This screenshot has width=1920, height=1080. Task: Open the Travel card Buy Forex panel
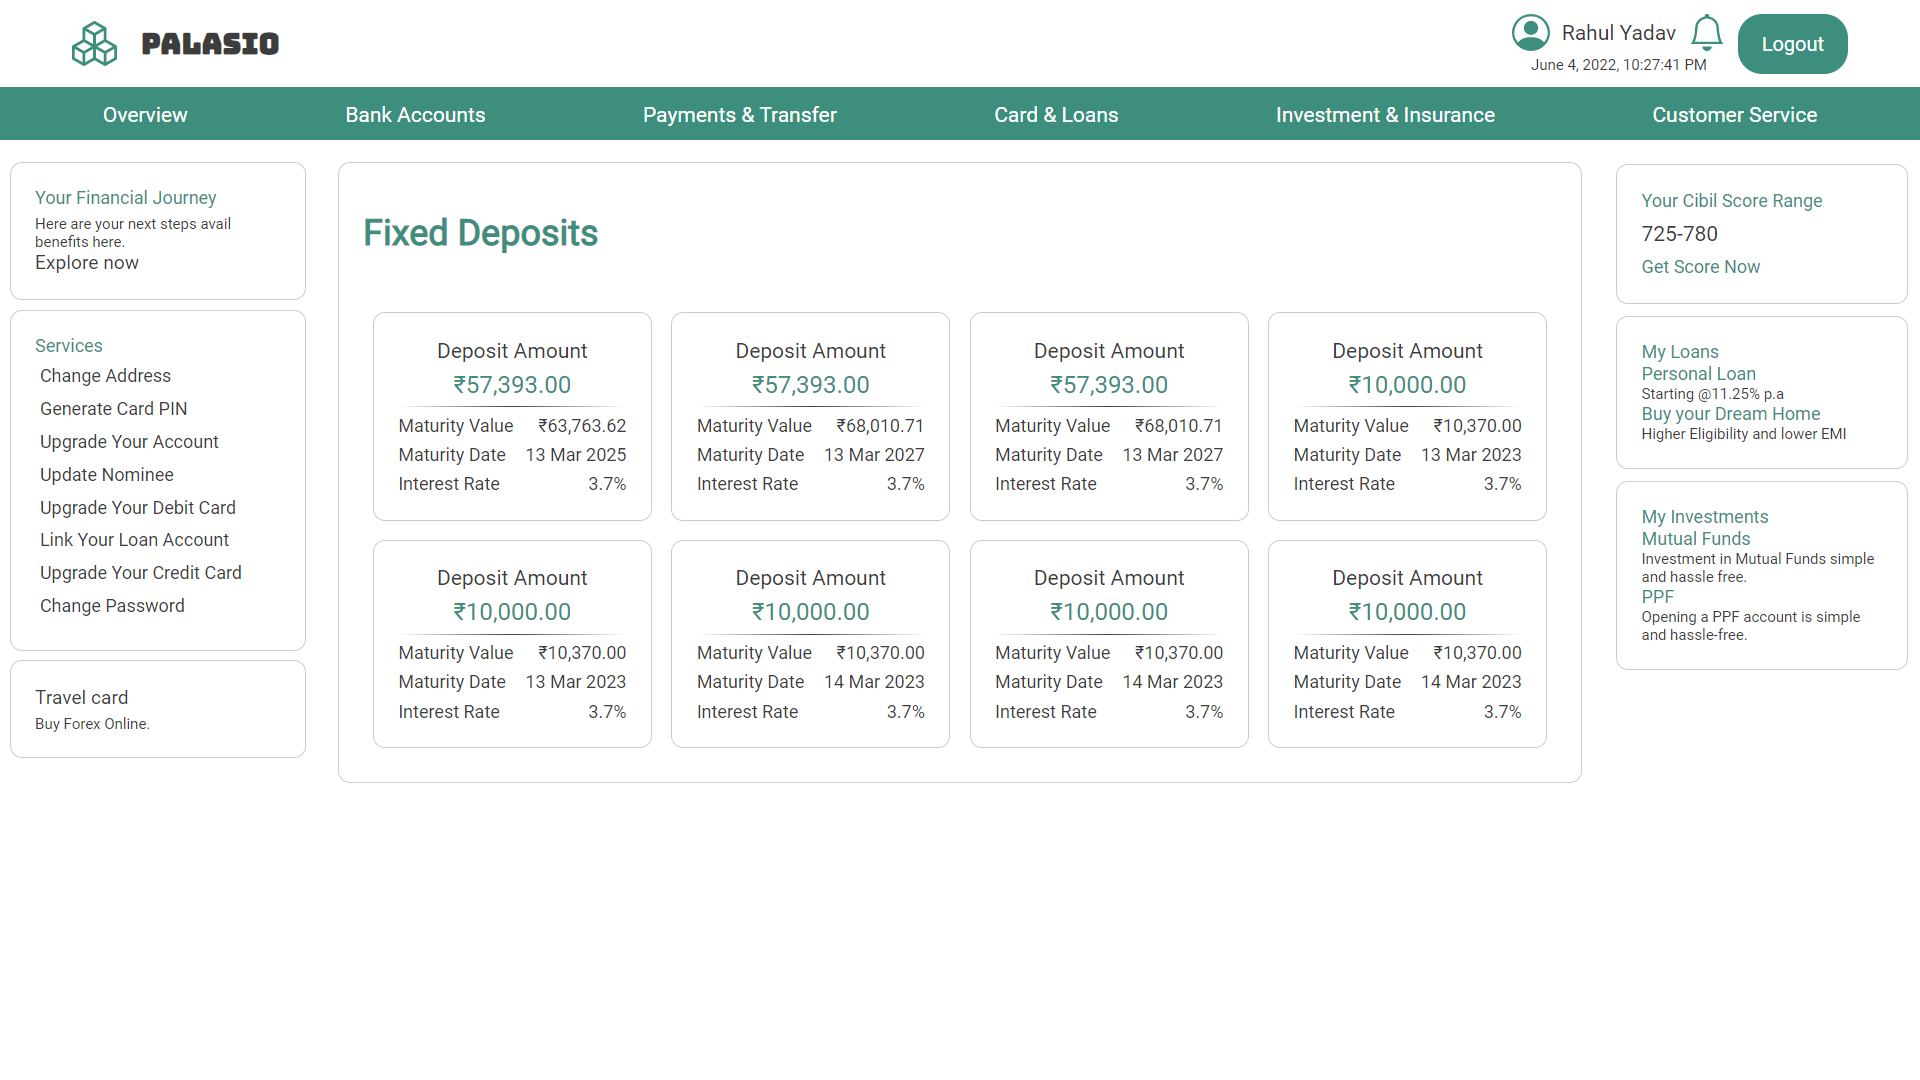tap(157, 709)
